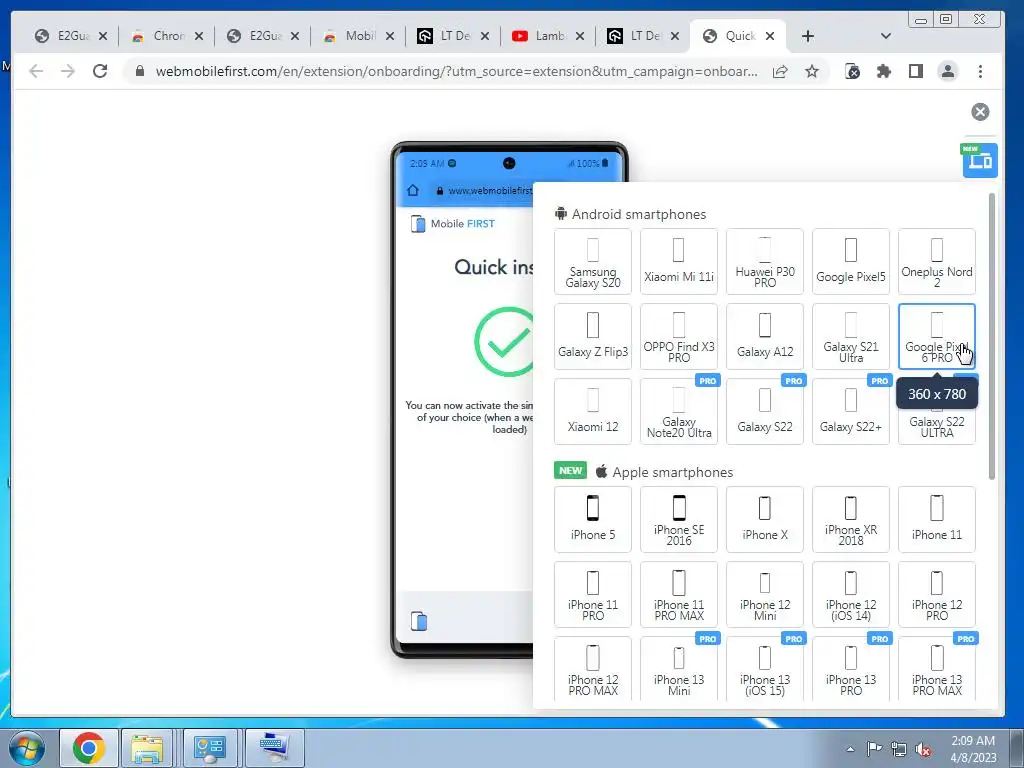Reload the current page
Image resolution: width=1024 pixels, height=768 pixels.
(x=100, y=71)
